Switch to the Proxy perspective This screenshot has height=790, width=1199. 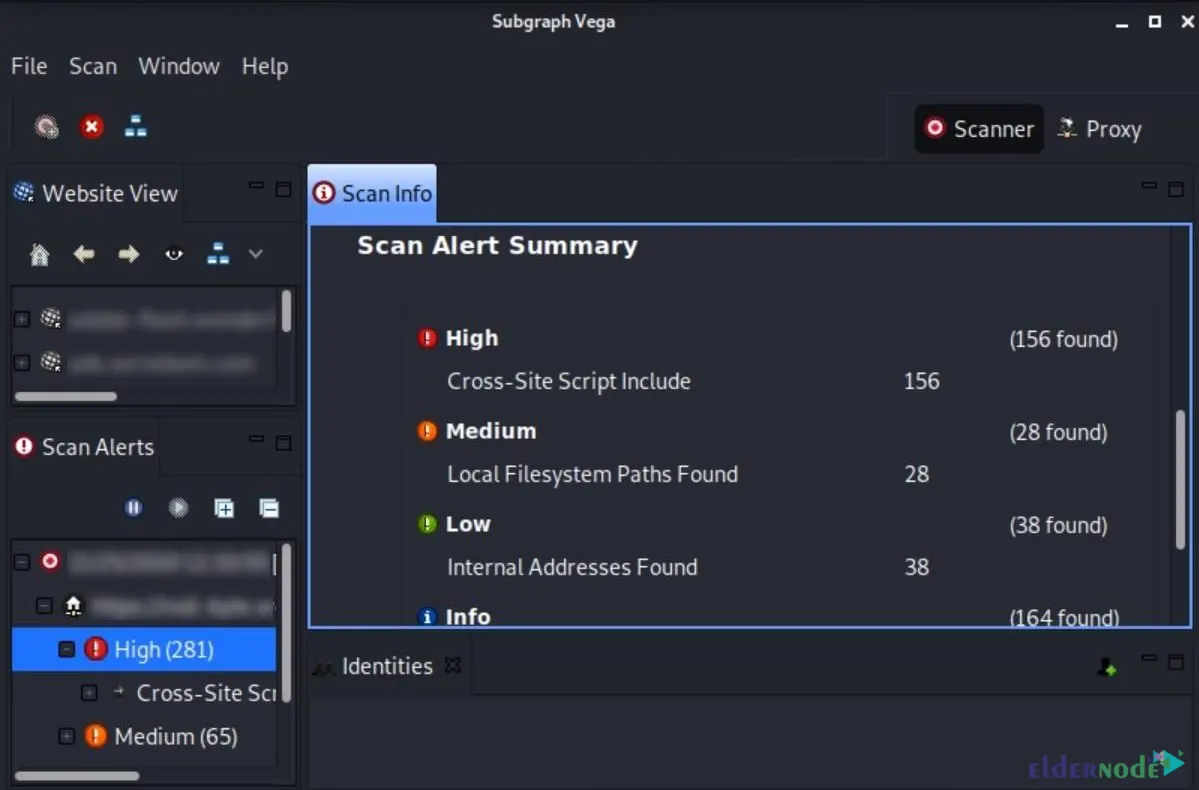point(1100,128)
